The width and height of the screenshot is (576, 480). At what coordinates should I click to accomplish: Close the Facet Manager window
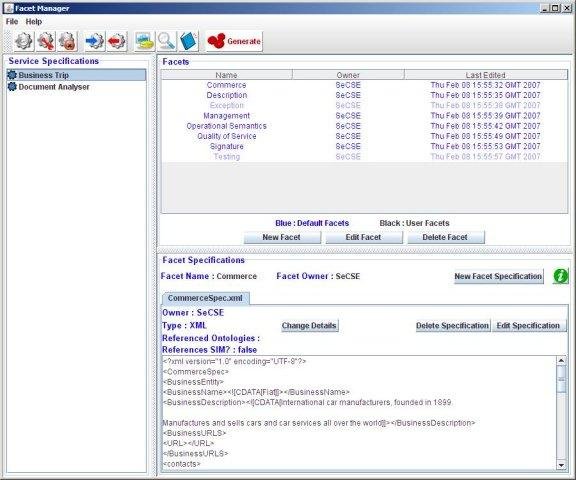click(x=567, y=8)
